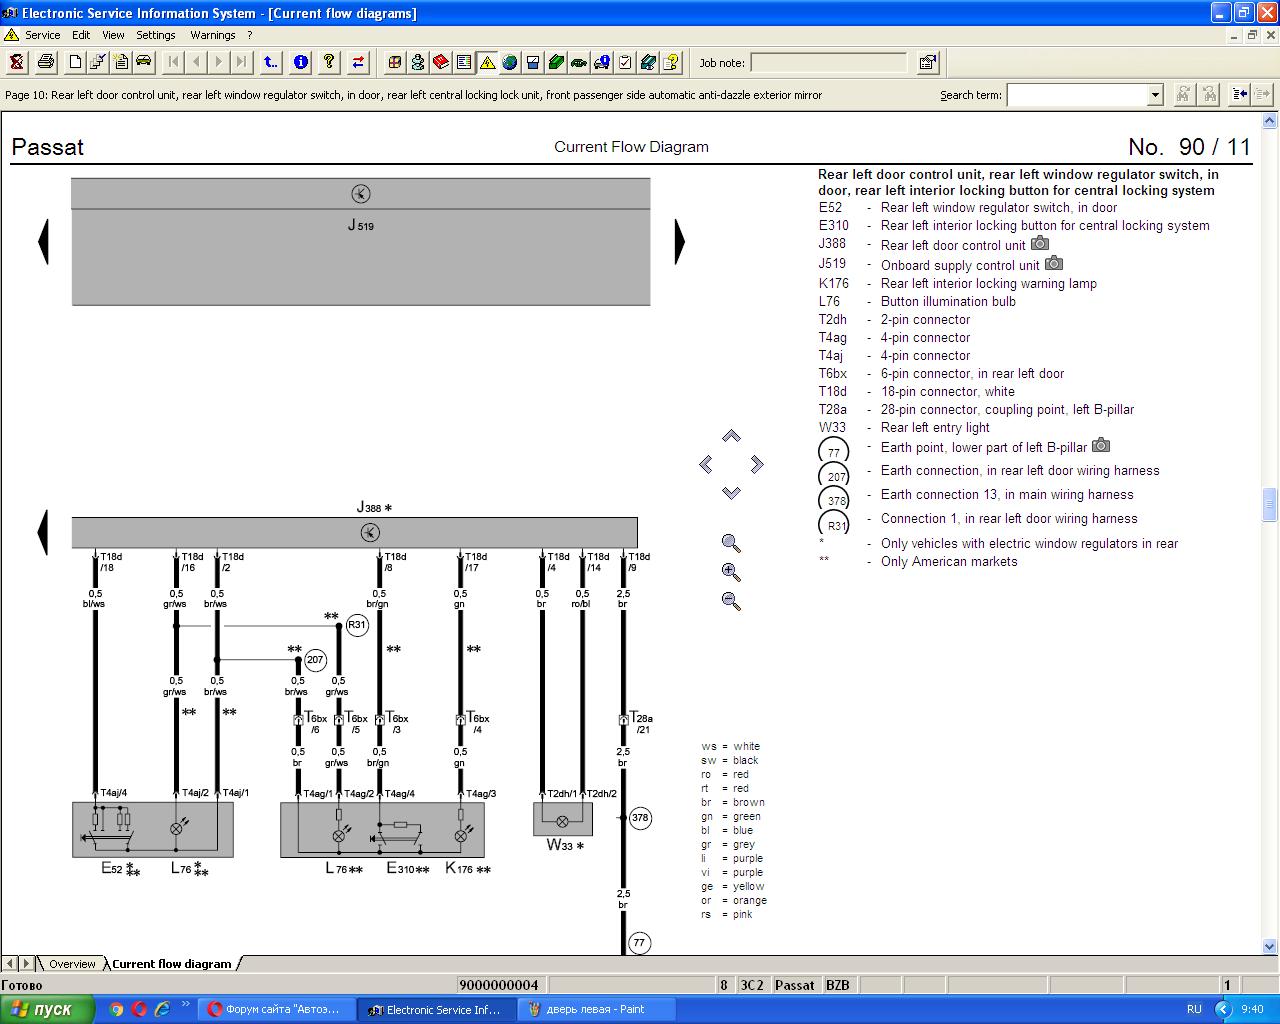This screenshot has height=1024, width=1280.
Task: Open the Settings menu
Action: pos(156,35)
